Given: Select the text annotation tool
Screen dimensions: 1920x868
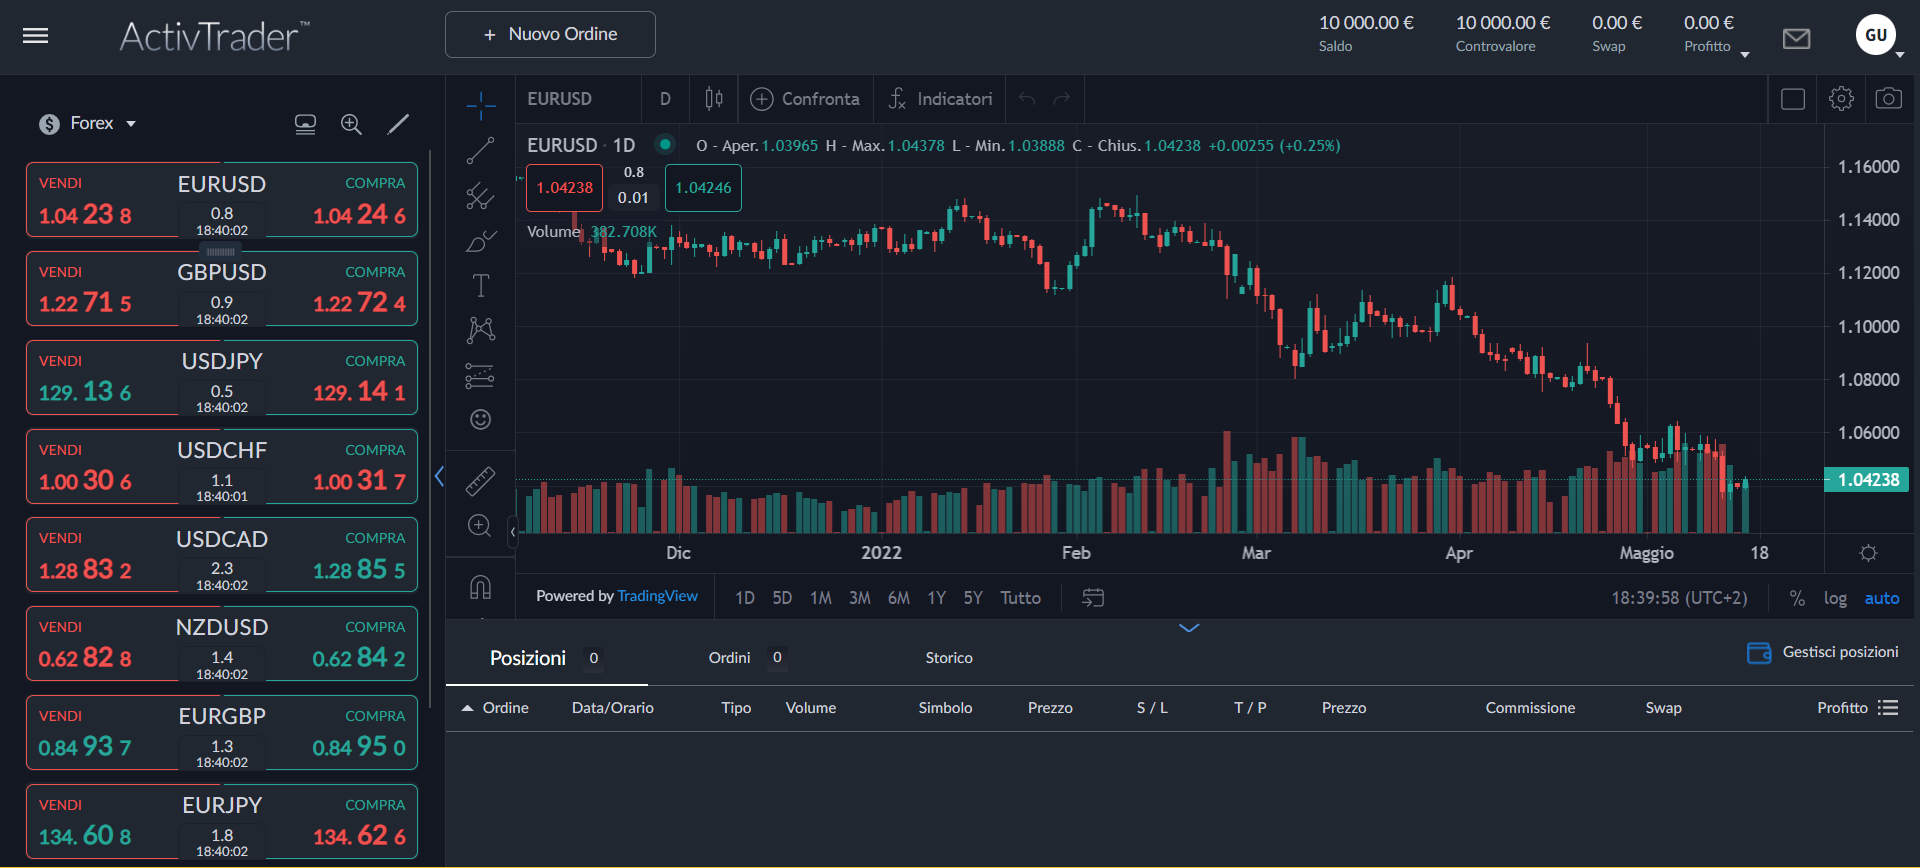Looking at the screenshot, I should click(481, 286).
